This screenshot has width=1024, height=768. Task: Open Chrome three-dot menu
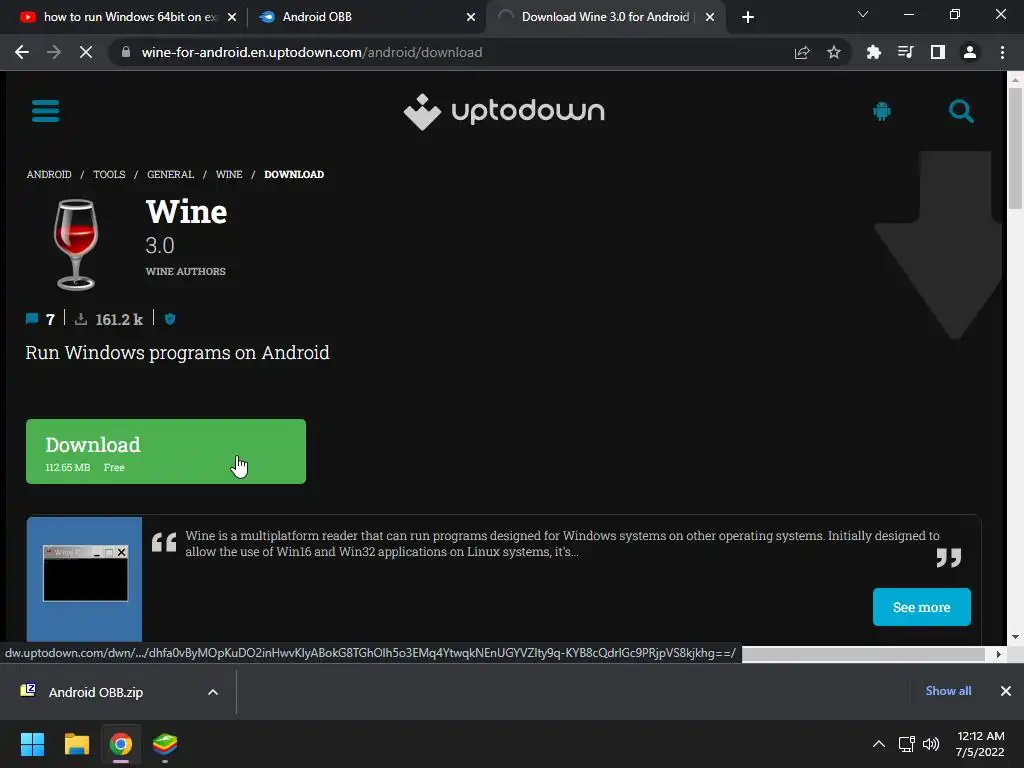pos(1002,52)
